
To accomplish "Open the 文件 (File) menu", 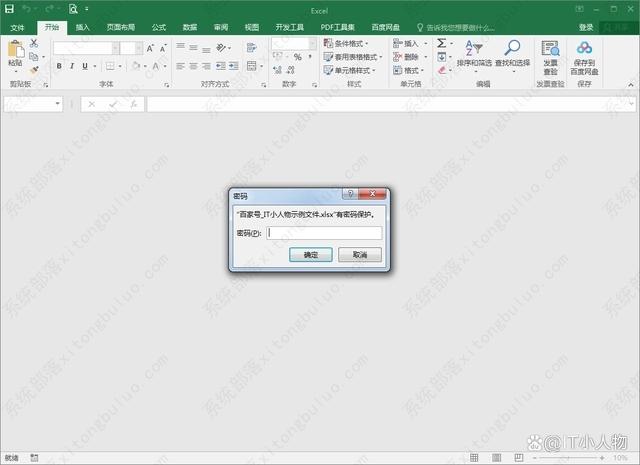I will pos(17,27).
